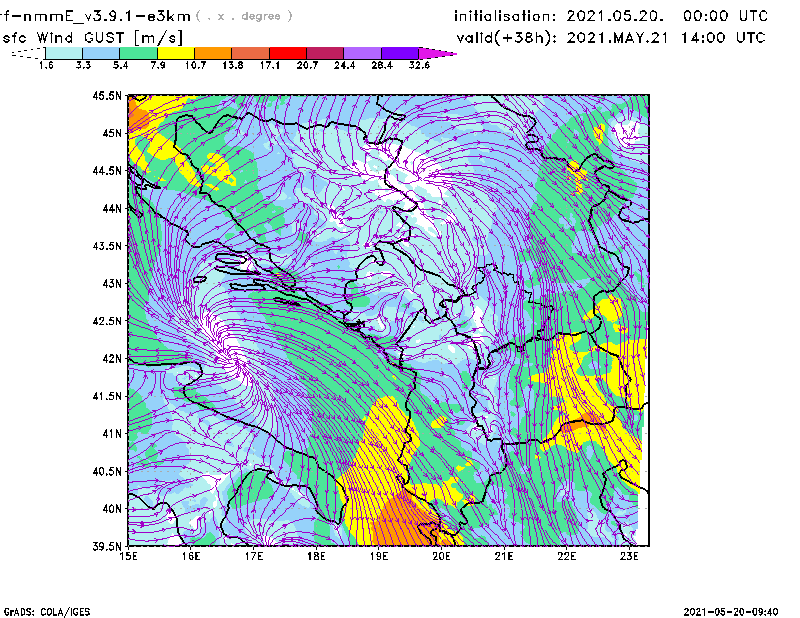Image resolution: width=800 pixels, height=618 pixels.
Task: Click the initialisation time '00:00 UTC'
Action: pyautogui.click(x=725, y=16)
